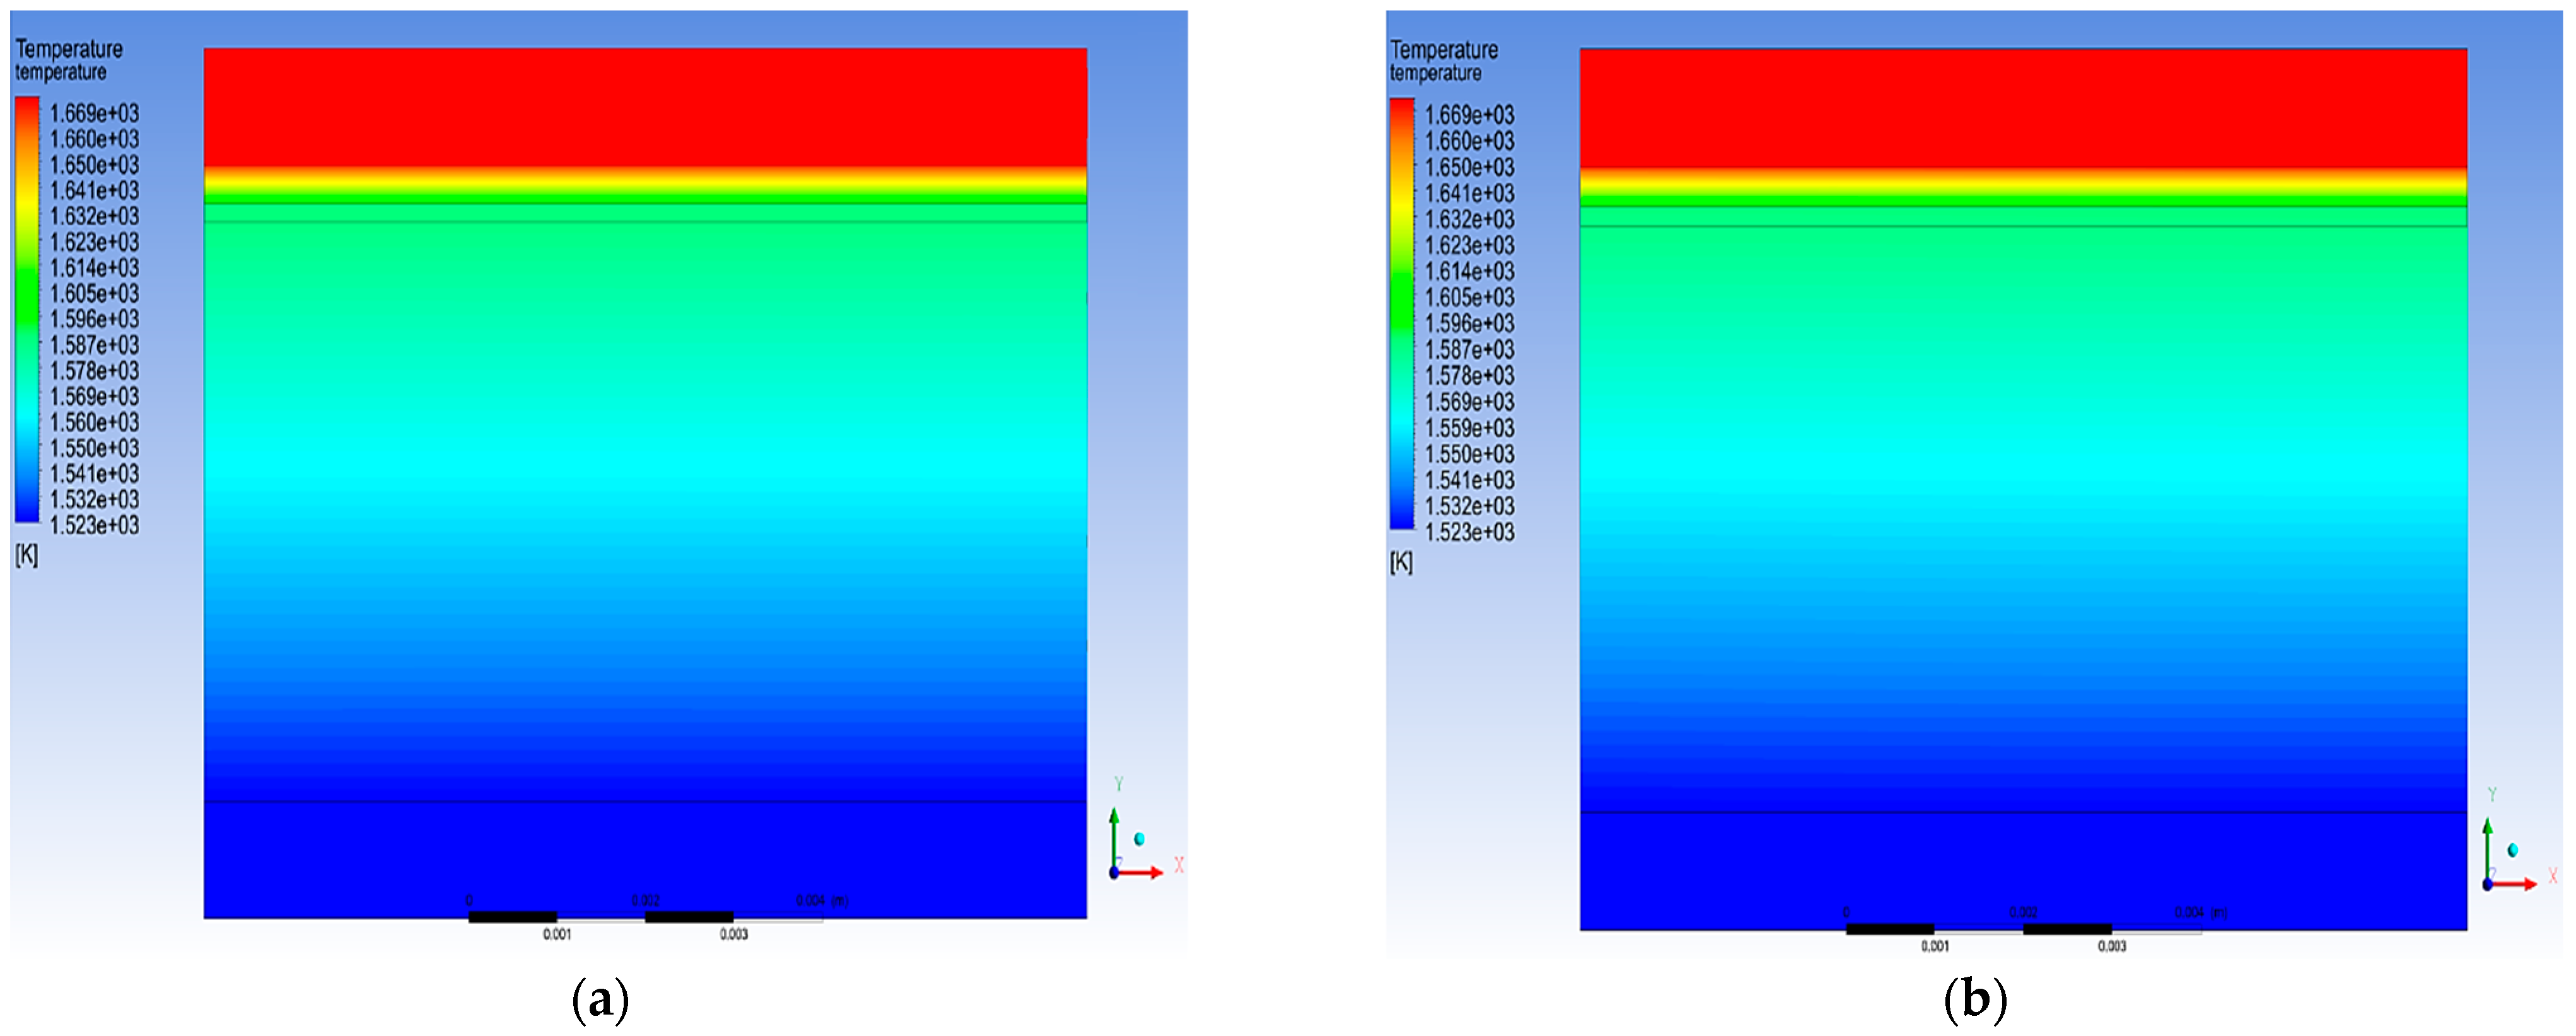Click the temperature legend color bar in panel (a)
This screenshot has width=2576, height=1036.
27,309
